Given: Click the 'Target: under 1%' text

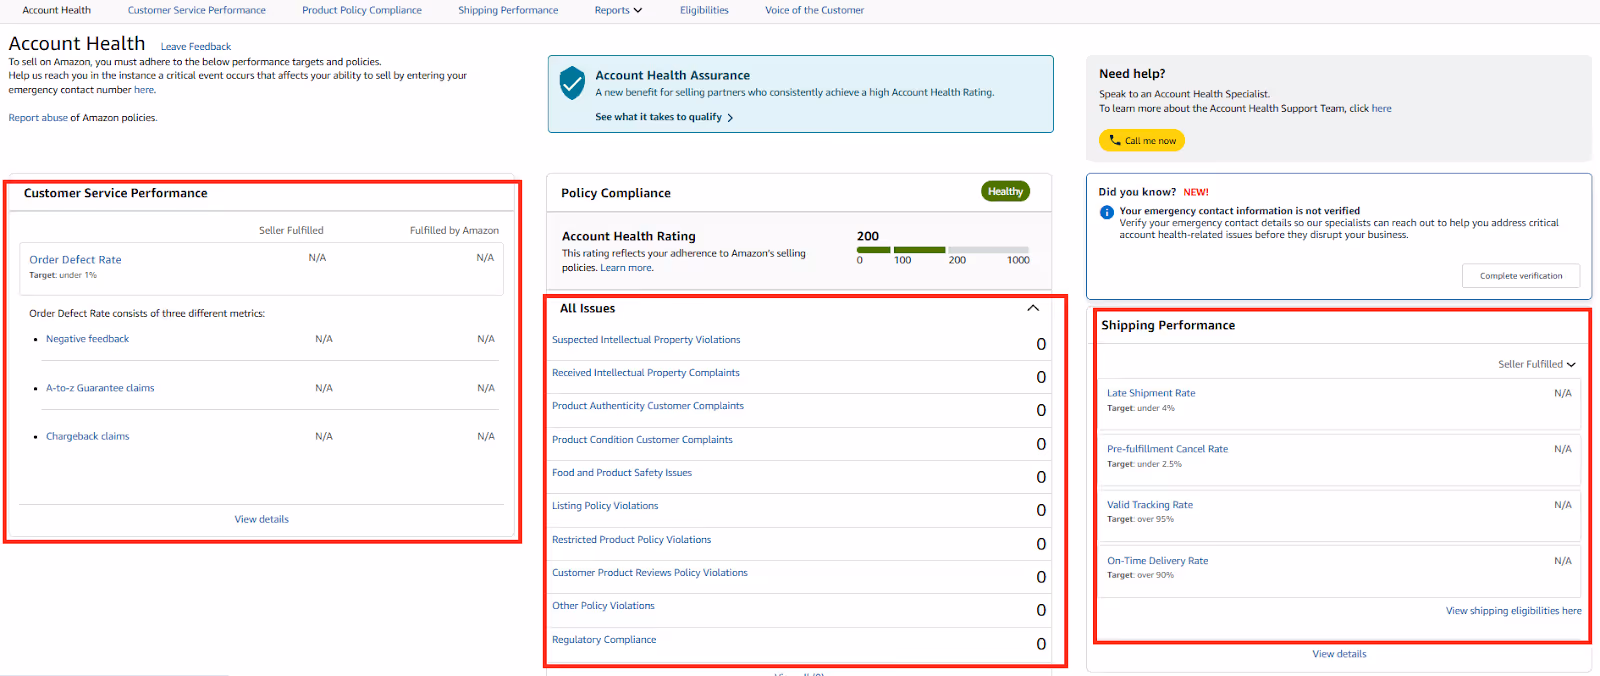Looking at the screenshot, I should [x=63, y=275].
